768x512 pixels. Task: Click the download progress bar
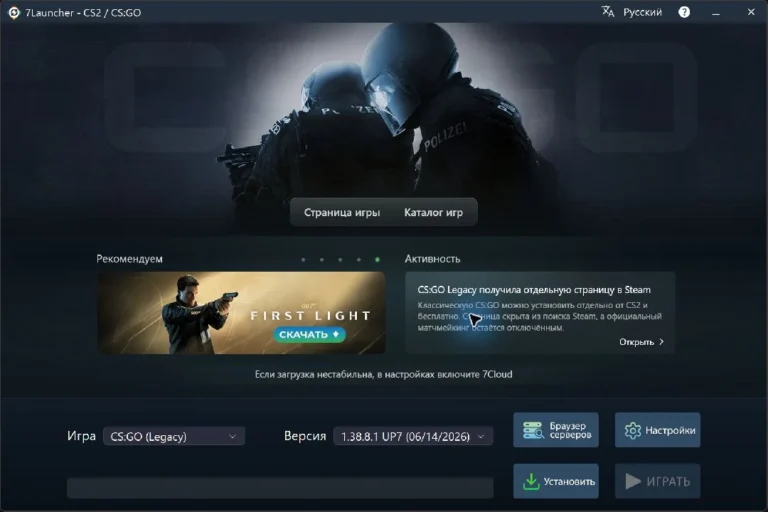(x=280, y=488)
